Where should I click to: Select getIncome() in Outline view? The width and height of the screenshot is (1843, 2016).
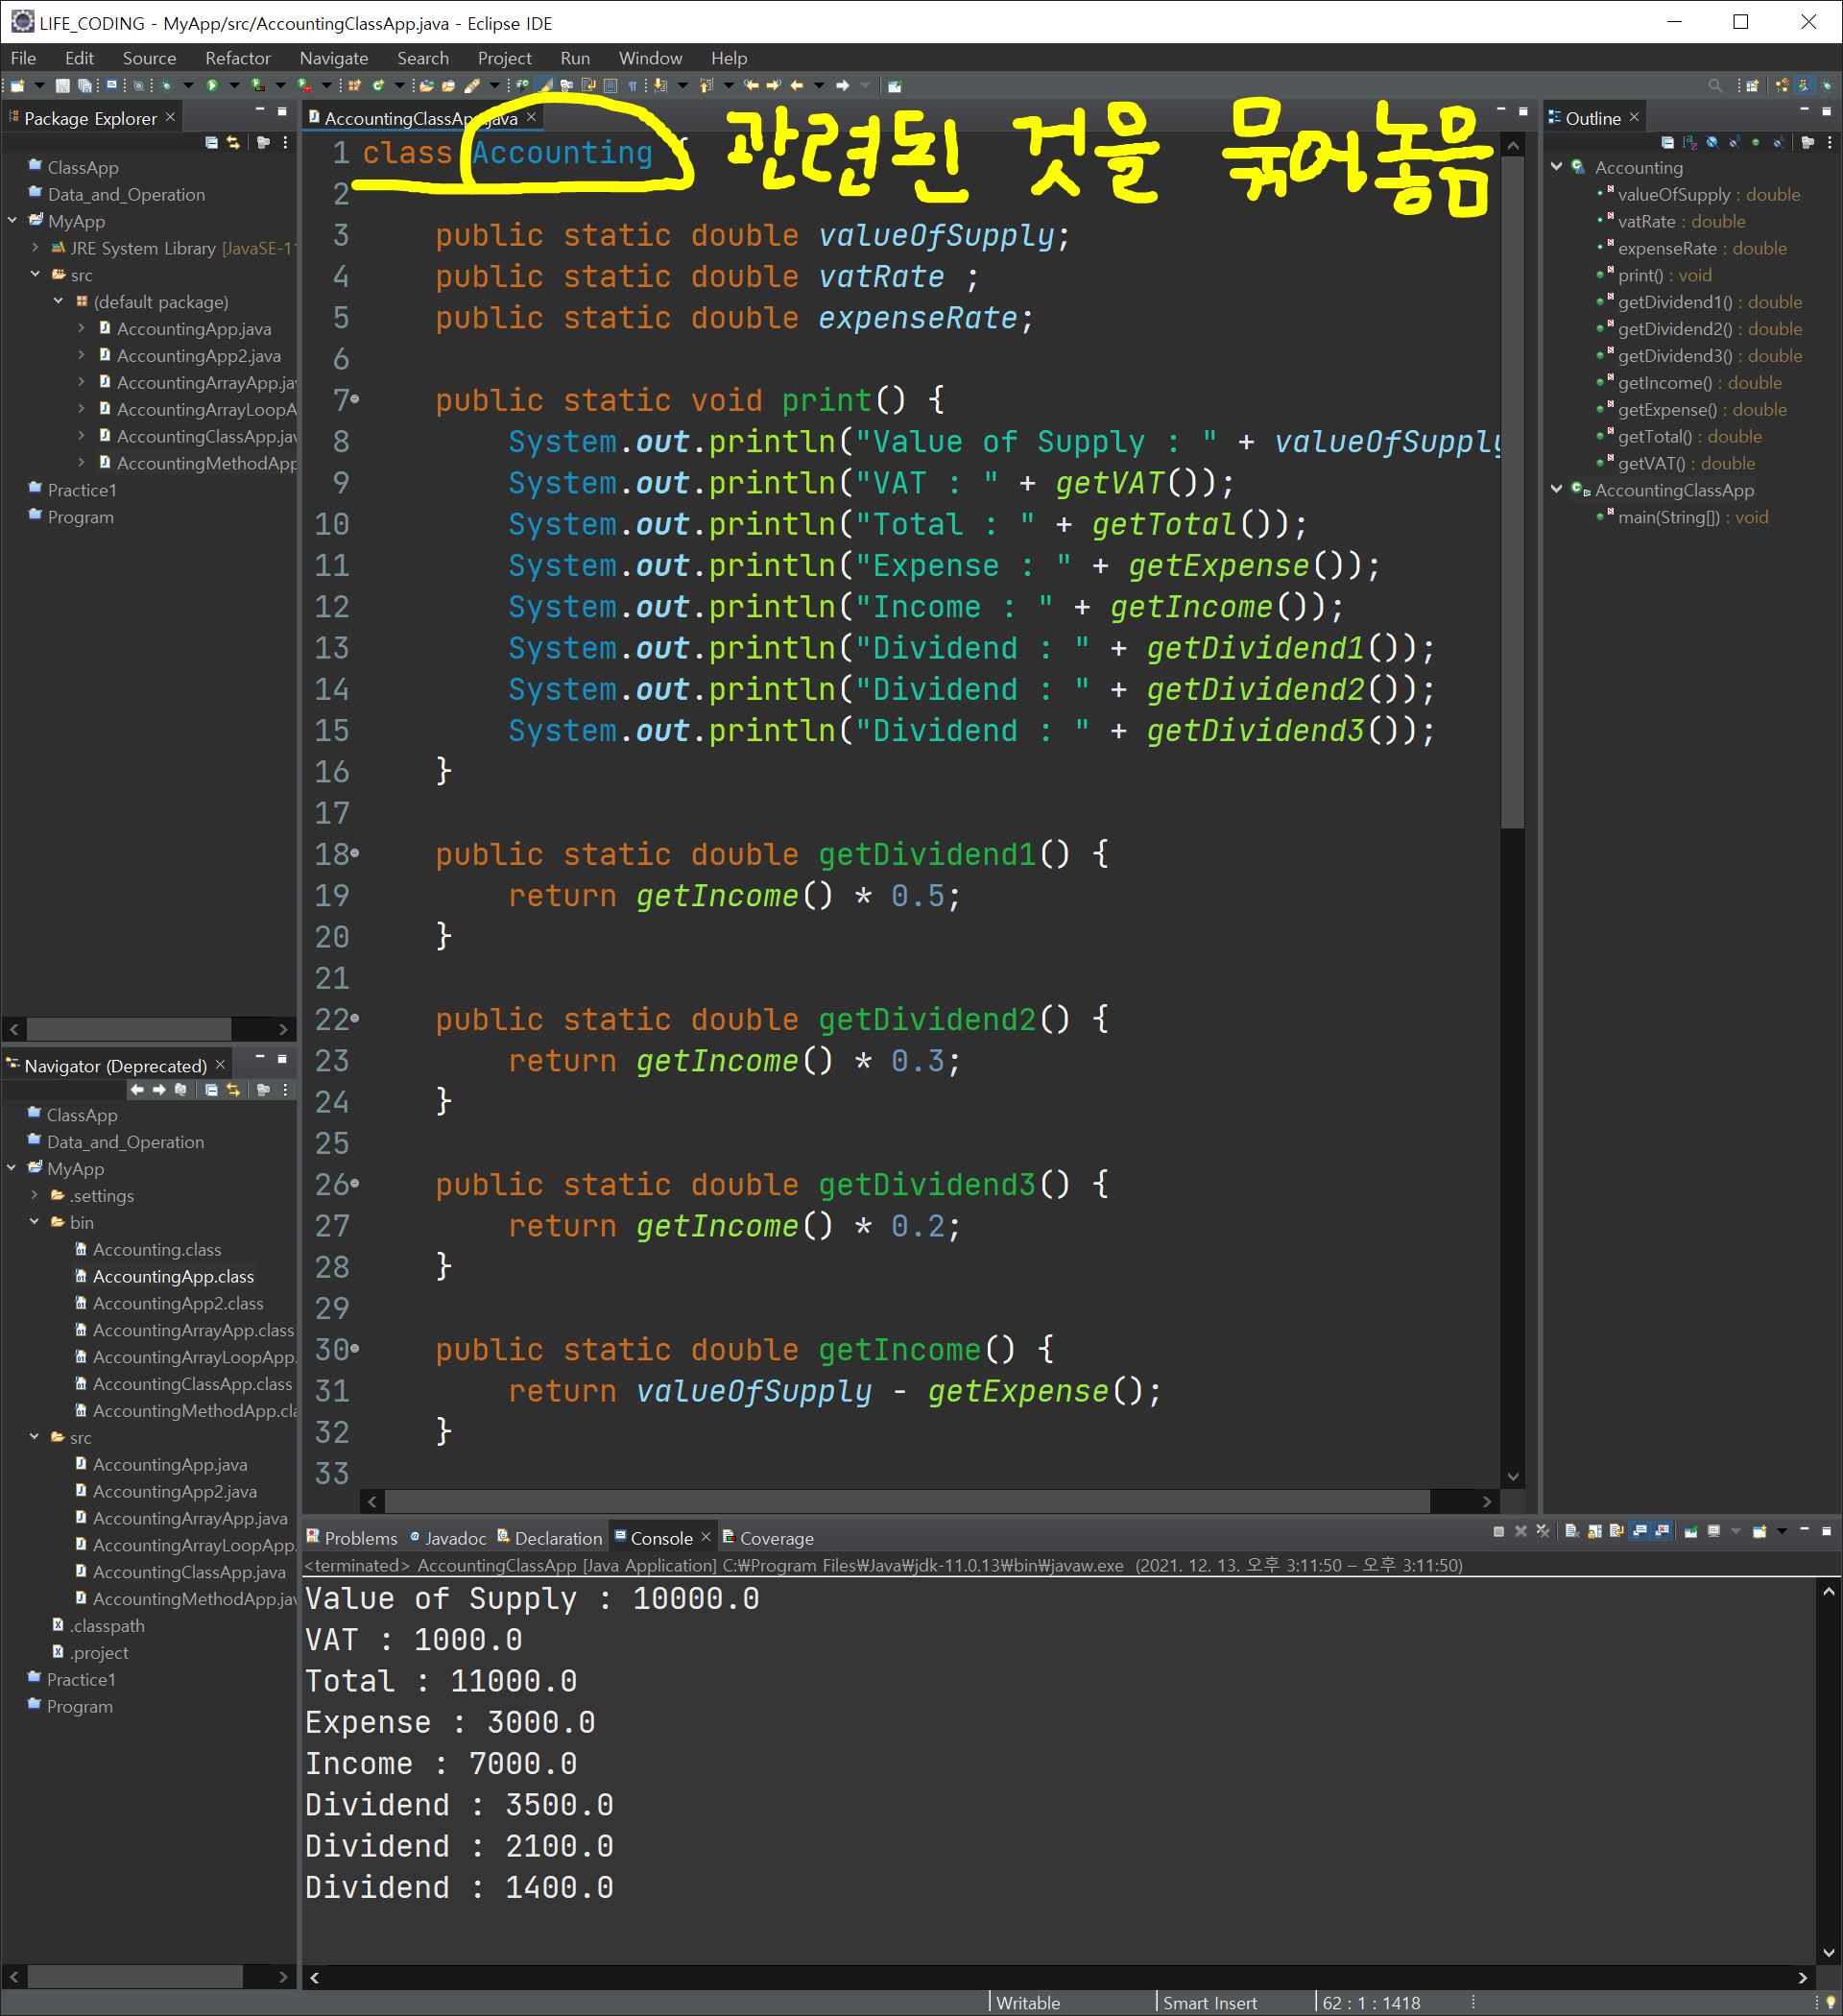pyautogui.click(x=1664, y=383)
